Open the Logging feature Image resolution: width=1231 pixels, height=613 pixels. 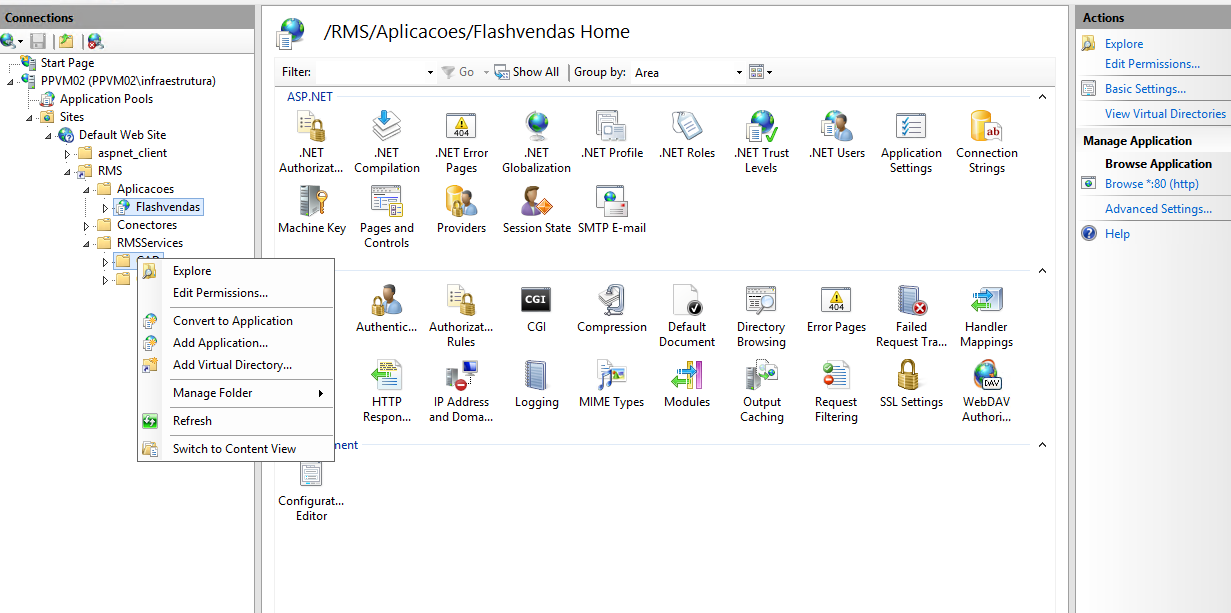[x=536, y=384]
